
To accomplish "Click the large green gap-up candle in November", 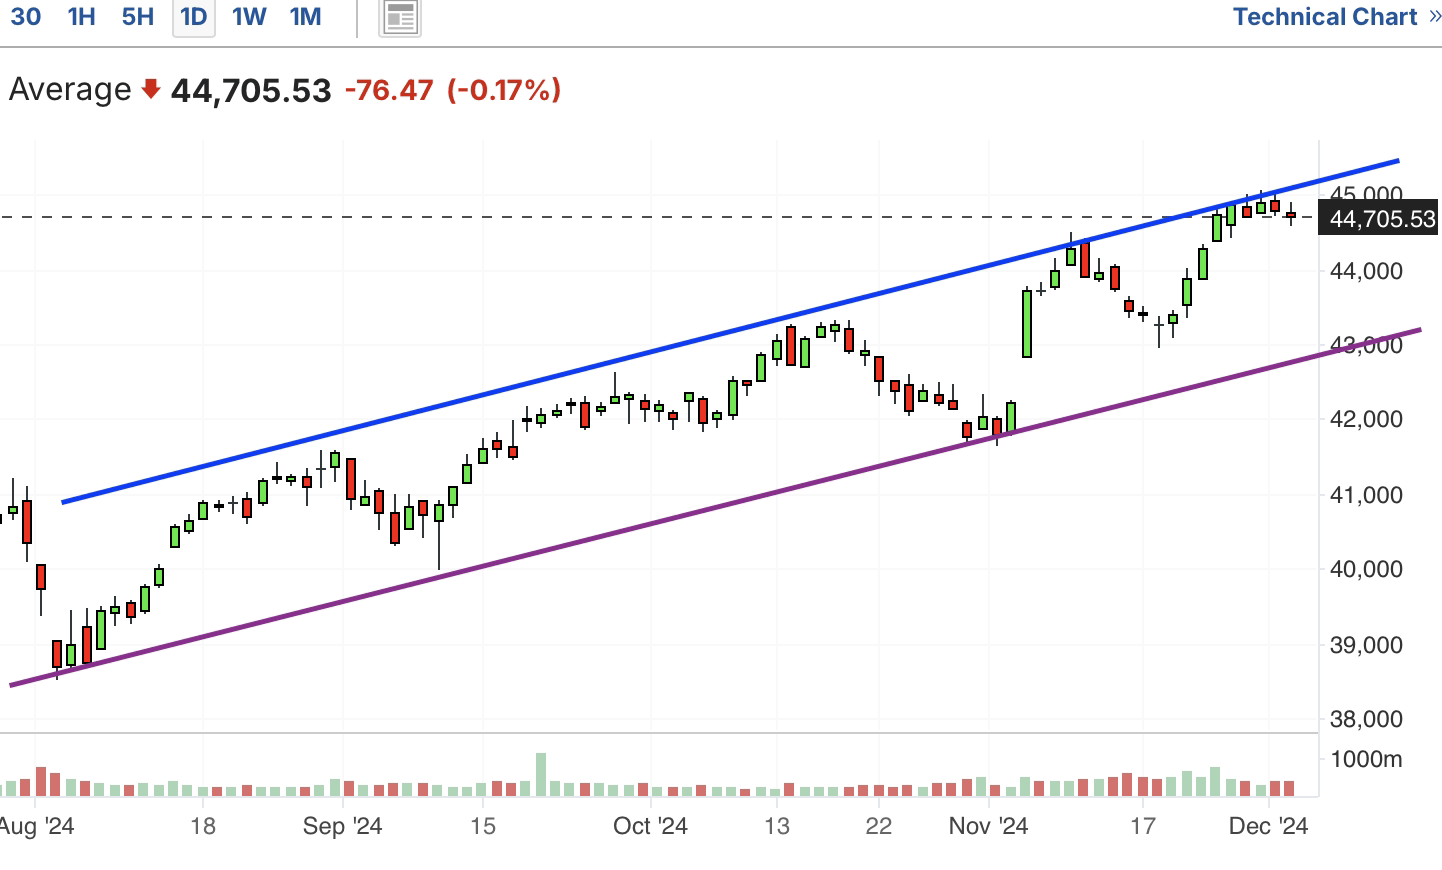I will click(x=1026, y=323).
